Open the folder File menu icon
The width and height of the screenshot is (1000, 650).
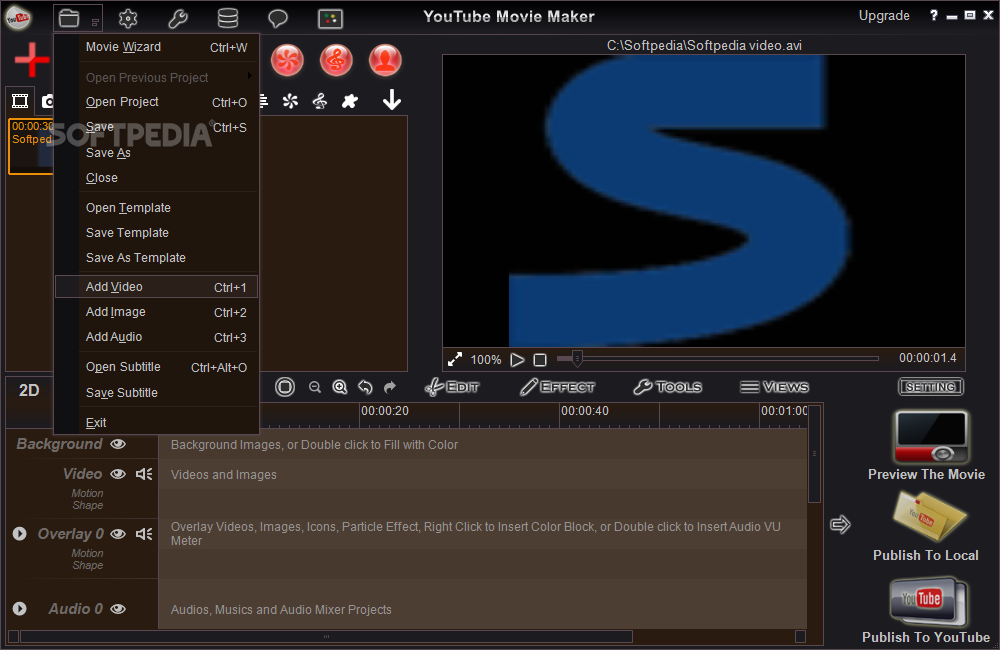click(x=70, y=18)
